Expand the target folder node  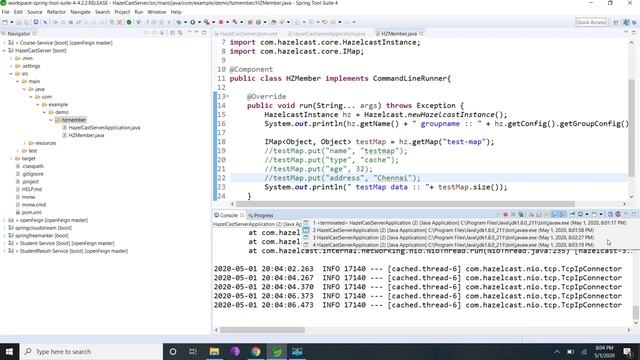(x=11, y=158)
